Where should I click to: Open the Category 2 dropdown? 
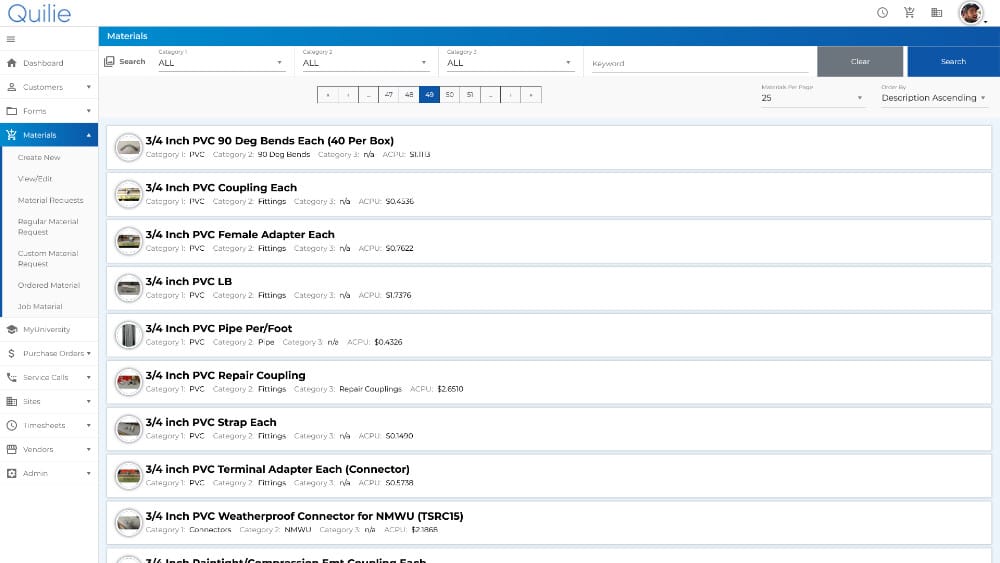pyautogui.click(x=365, y=62)
